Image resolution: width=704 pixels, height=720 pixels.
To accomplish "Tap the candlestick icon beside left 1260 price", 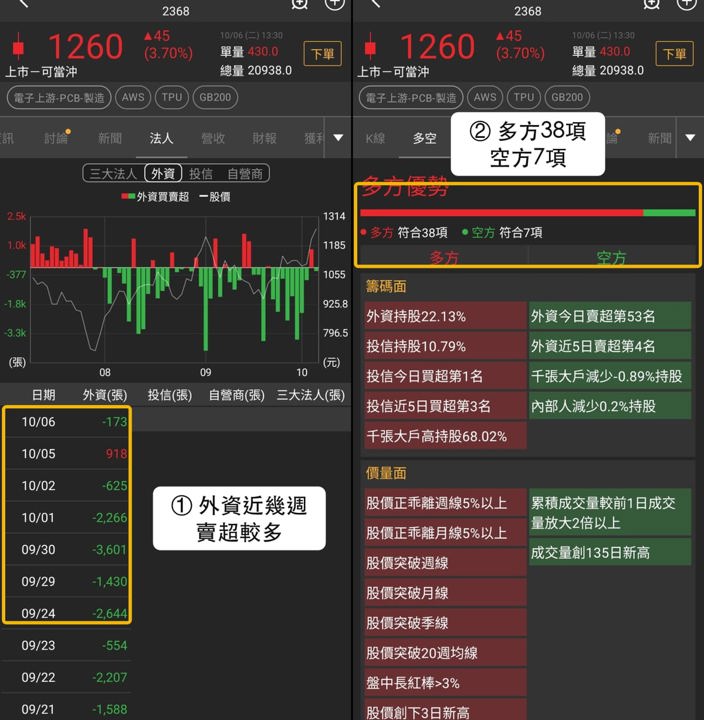I will pos(18,46).
